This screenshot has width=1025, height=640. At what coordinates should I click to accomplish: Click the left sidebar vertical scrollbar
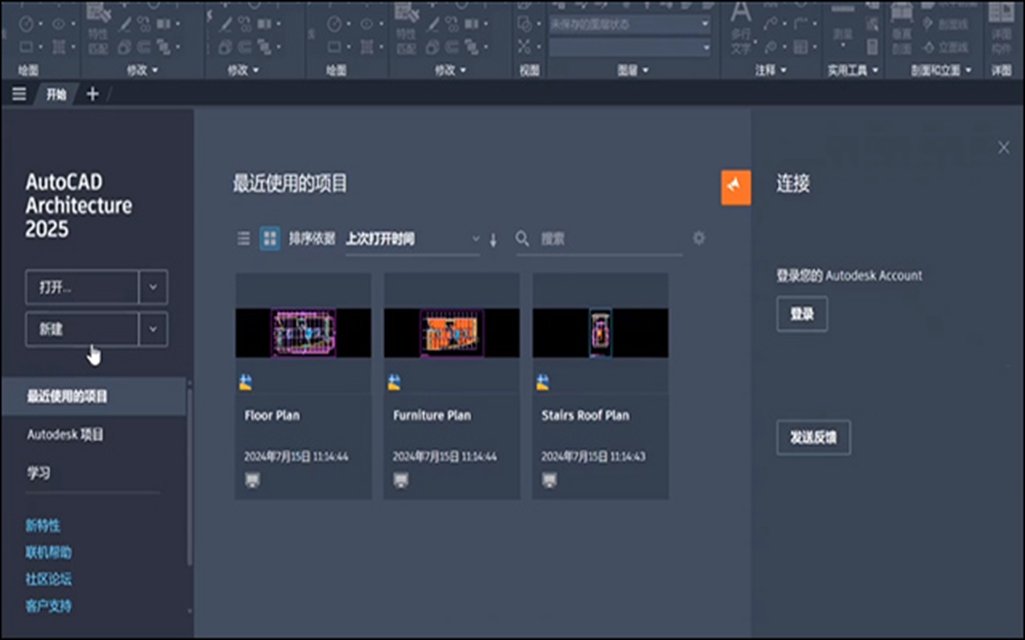[190, 477]
